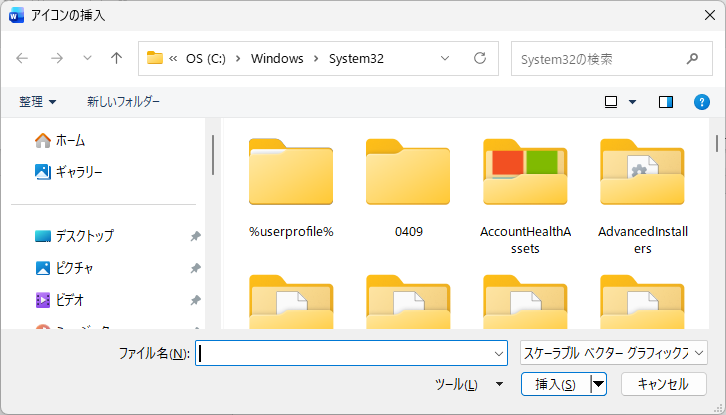Click the view layout icon

611,102
